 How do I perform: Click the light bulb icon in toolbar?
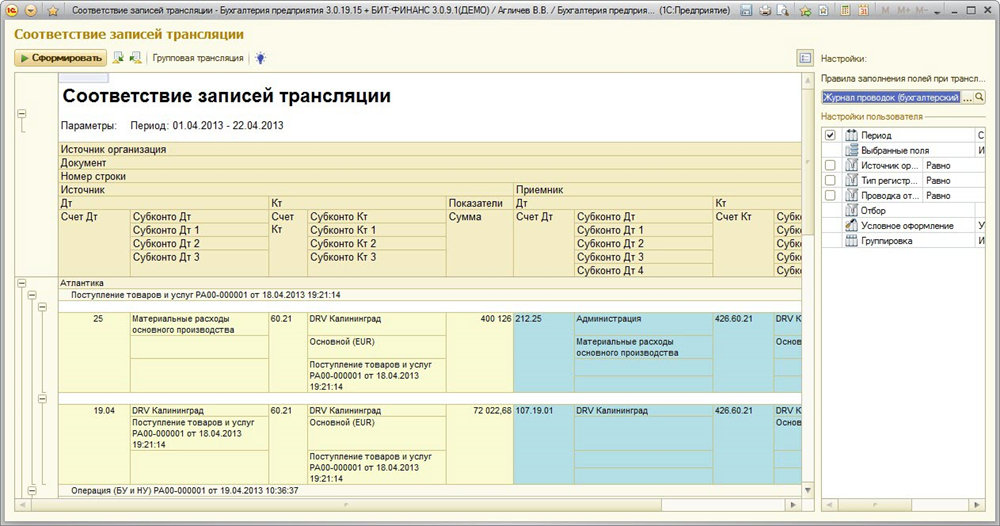click(260, 58)
